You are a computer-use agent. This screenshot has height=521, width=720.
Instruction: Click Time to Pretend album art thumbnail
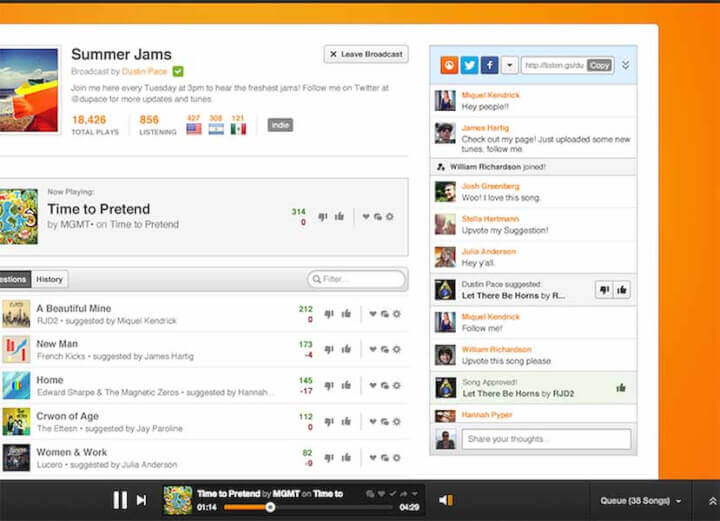tap(19, 216)
